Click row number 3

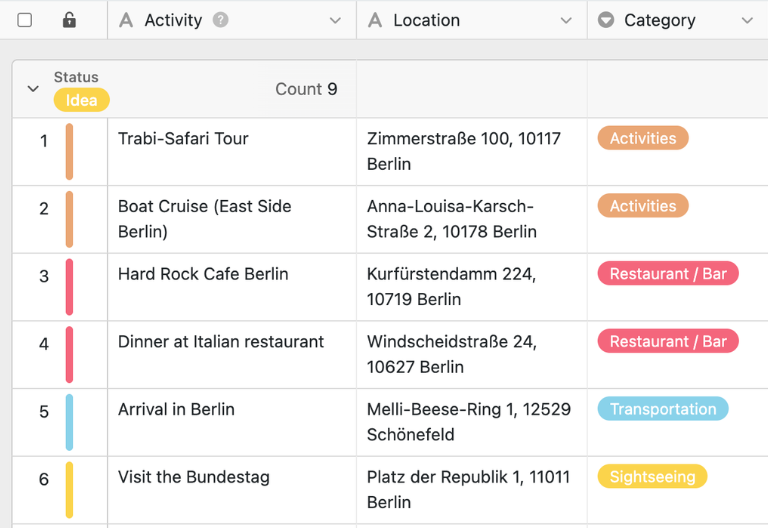[44, 276]
